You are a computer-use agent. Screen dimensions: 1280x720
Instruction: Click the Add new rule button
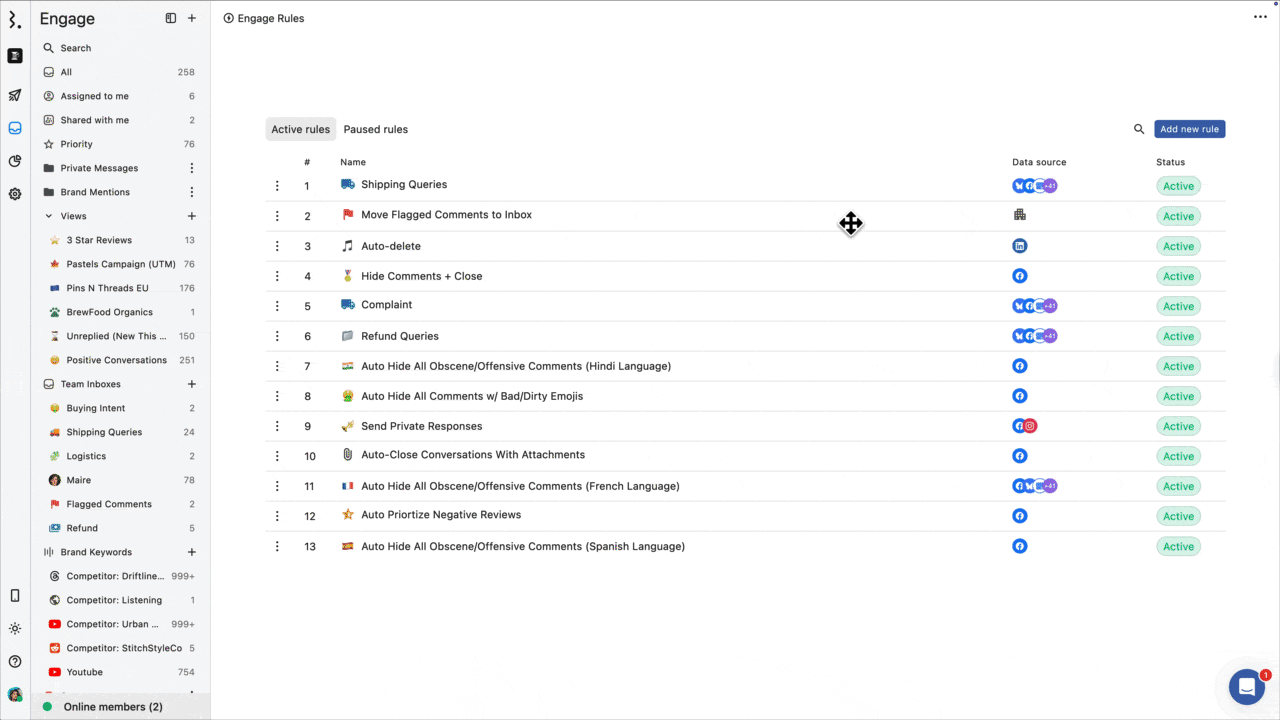(x=1189, y=129)
